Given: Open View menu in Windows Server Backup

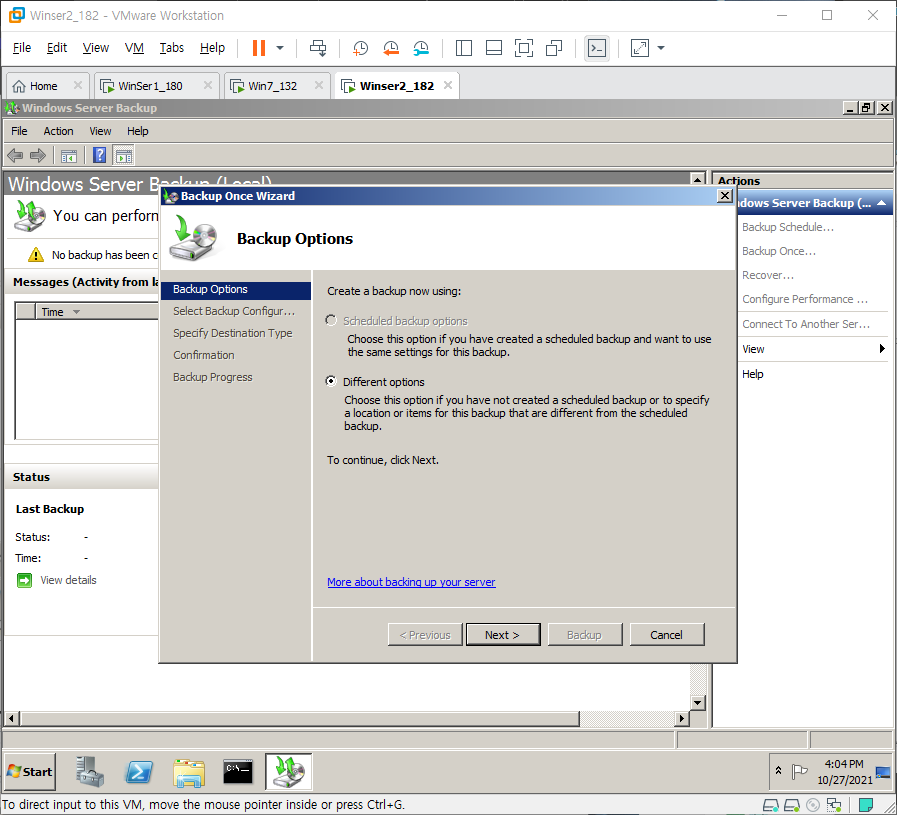Looking at the screenshot, I should click(100, 131).
